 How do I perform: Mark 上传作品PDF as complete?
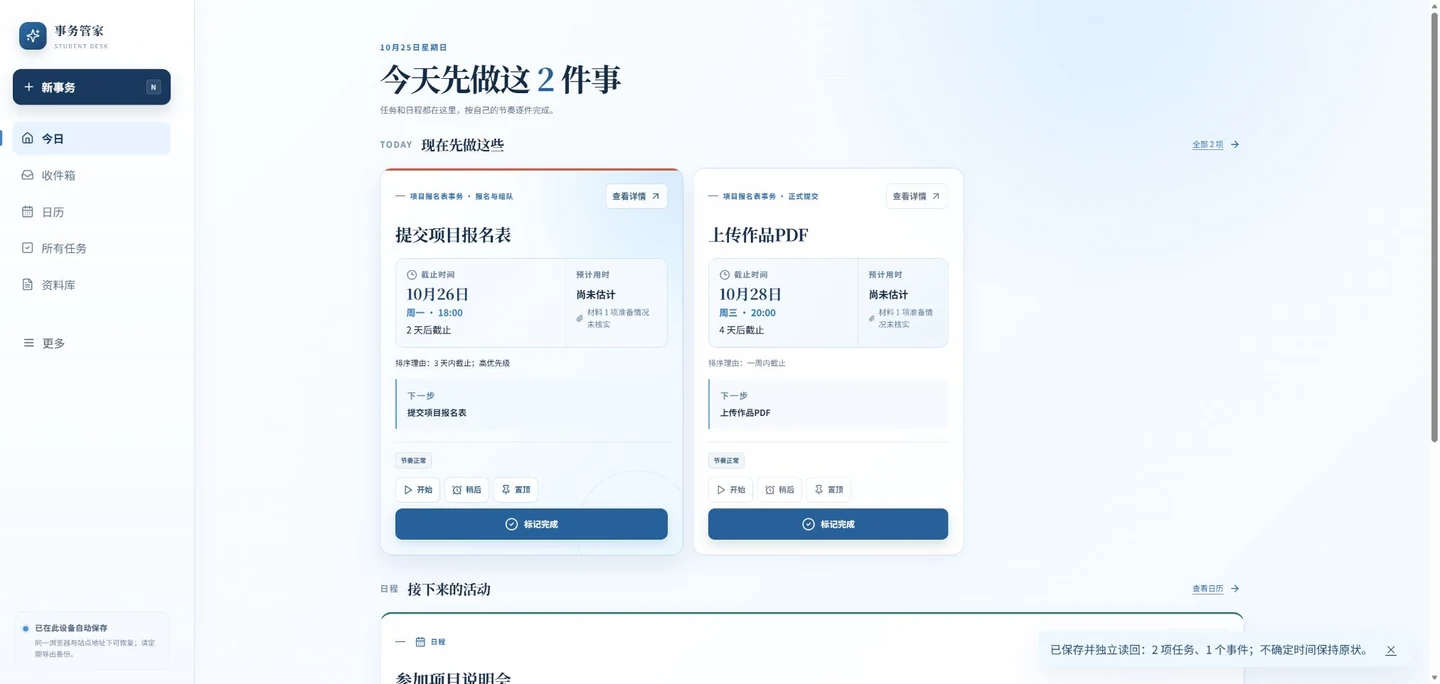828,524
